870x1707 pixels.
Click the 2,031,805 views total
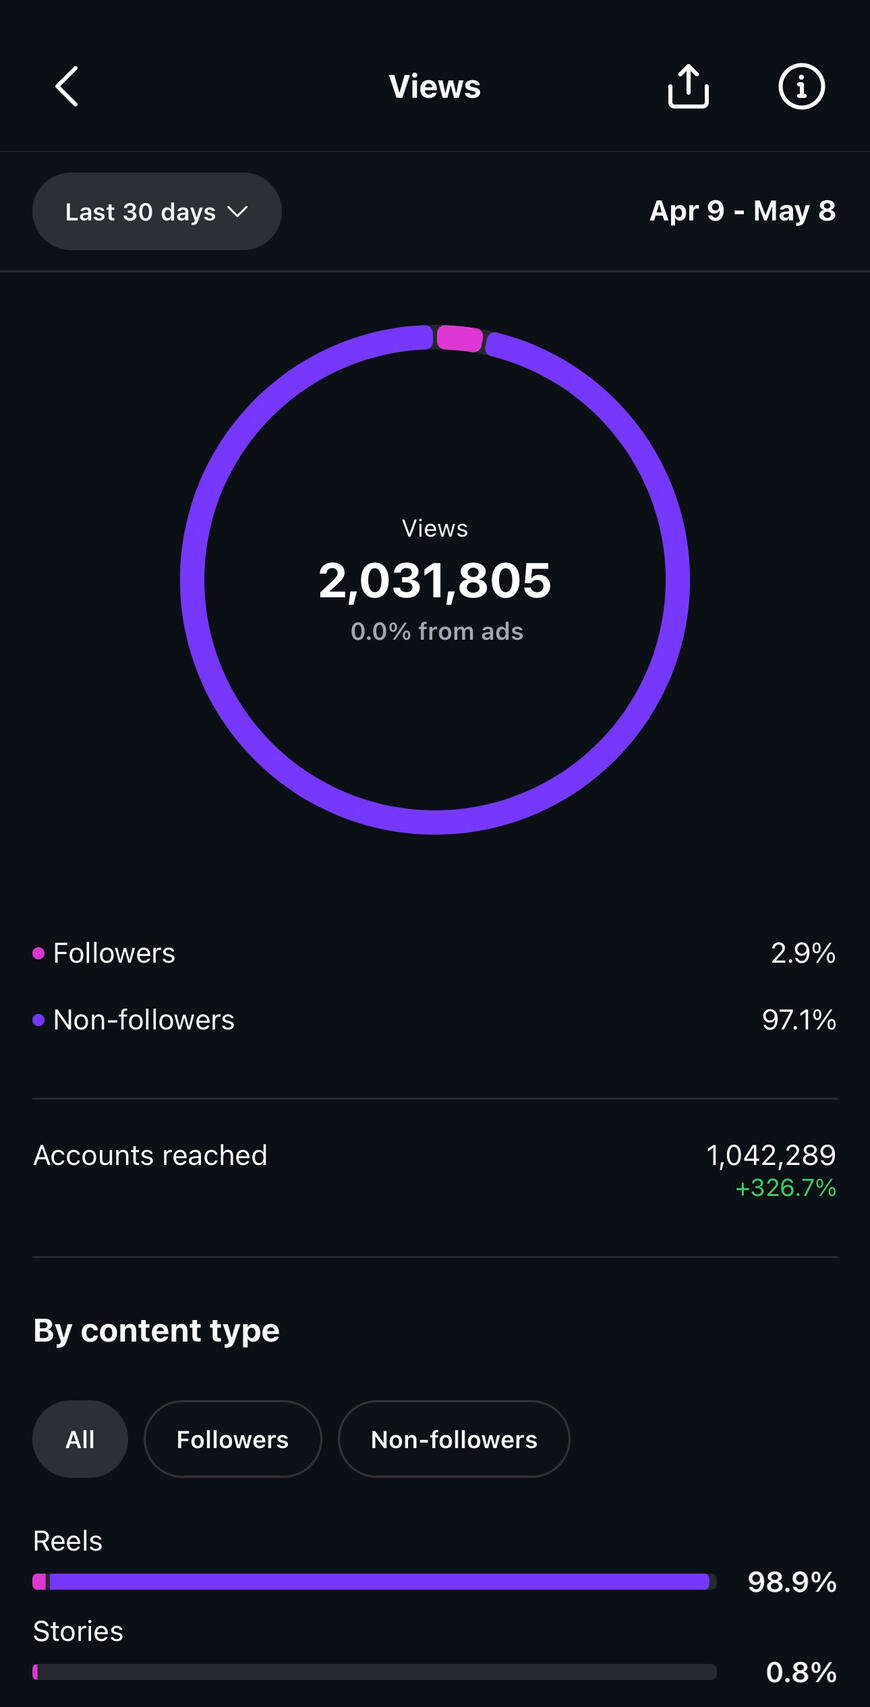(x=435, y=580)
